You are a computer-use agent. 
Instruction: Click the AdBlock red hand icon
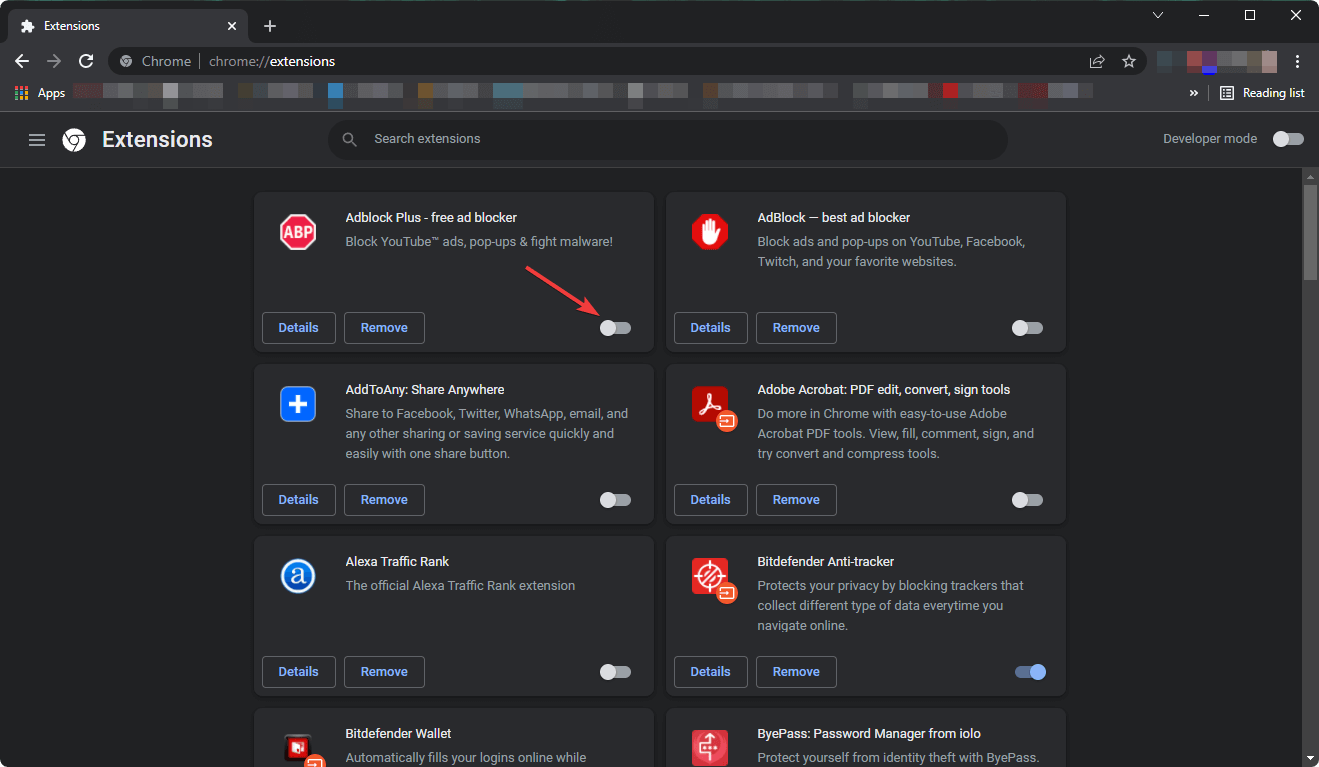click(x=710, y=232)
